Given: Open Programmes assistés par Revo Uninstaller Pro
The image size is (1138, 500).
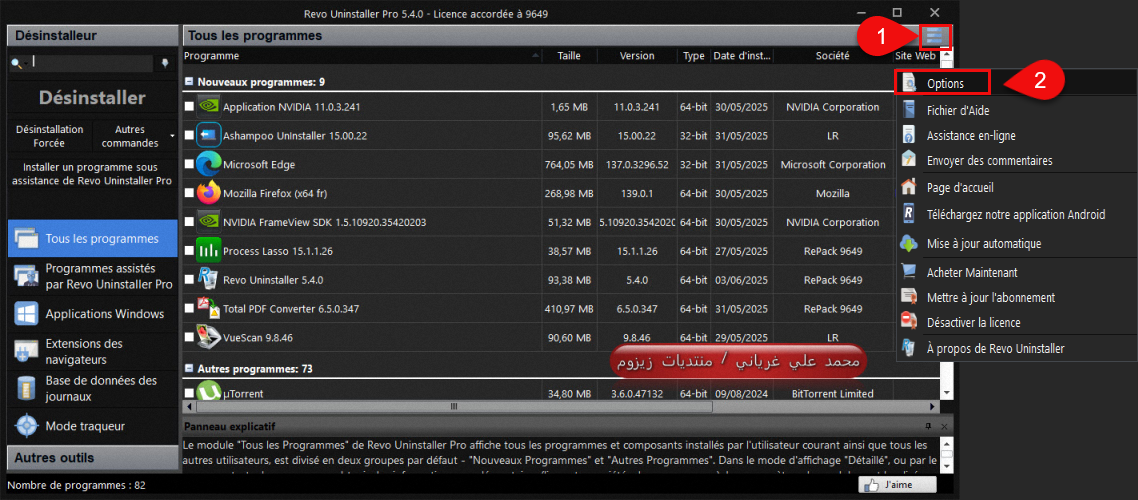Looking at the screenshot, I should [92, 276].
